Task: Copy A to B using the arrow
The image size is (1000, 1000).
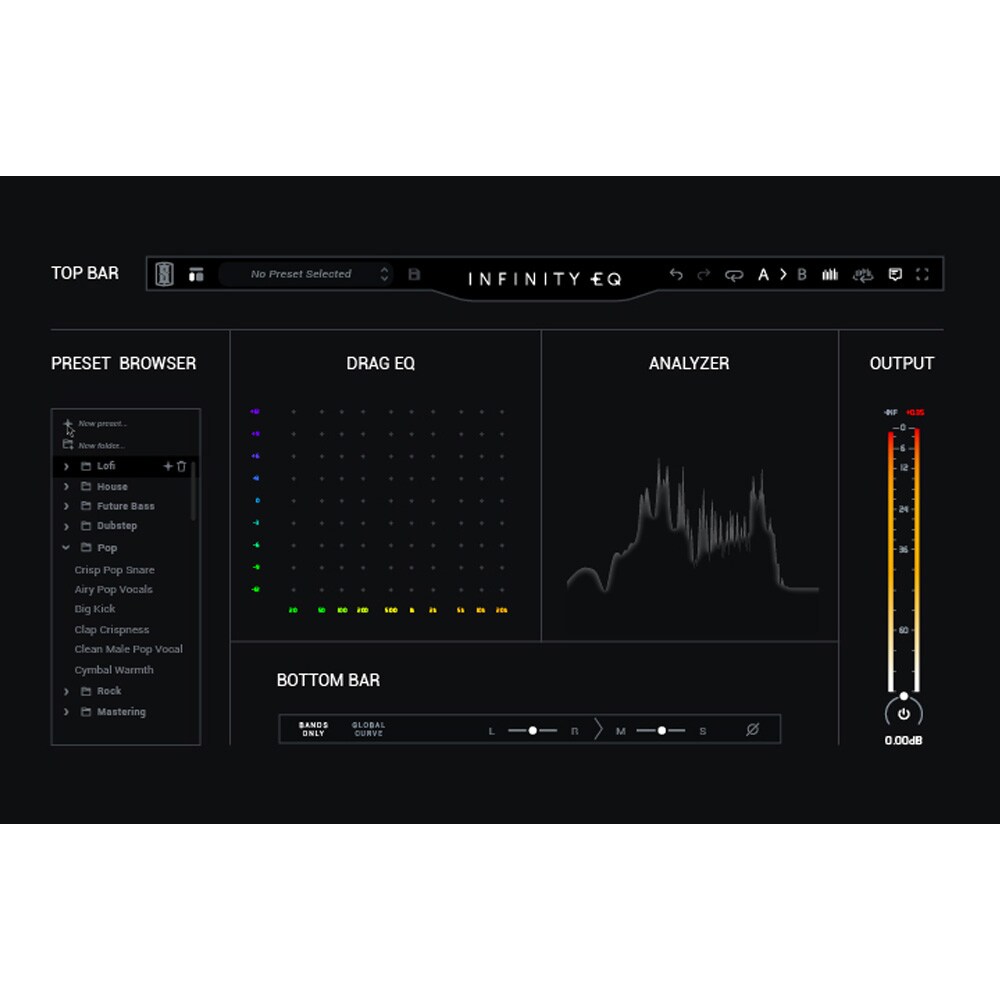Action: click(783, 274)
